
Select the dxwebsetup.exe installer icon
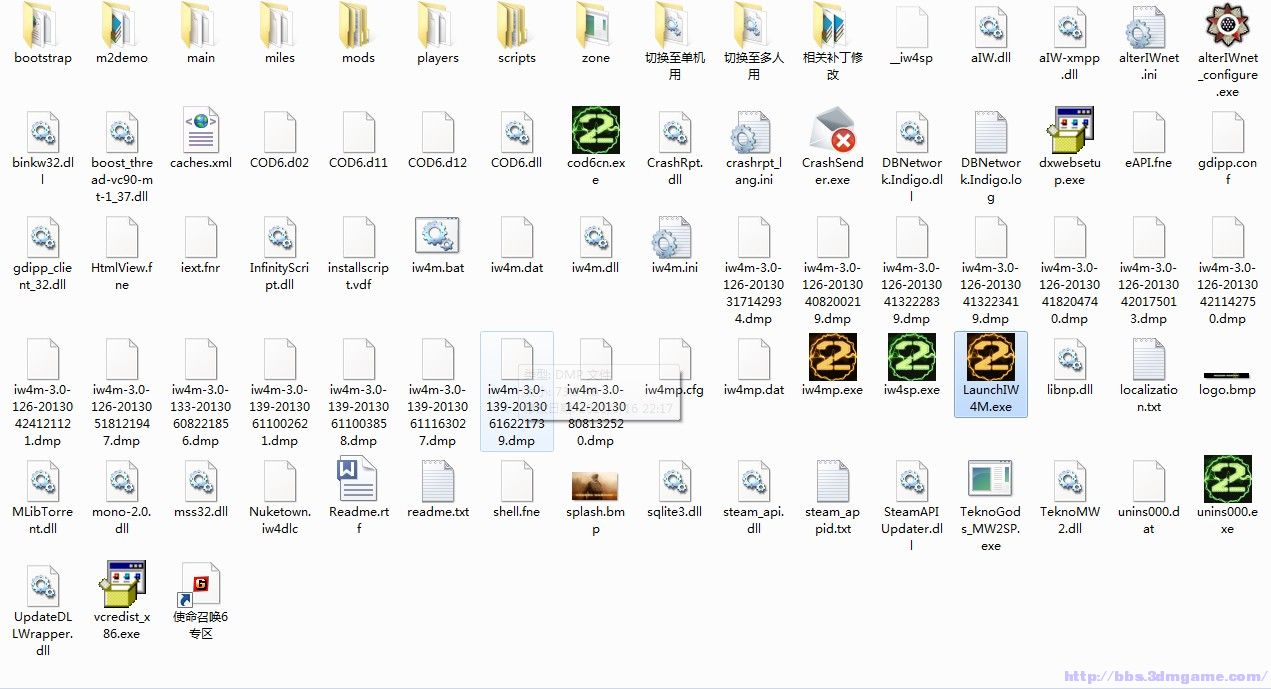pyautogui.click(x=1069, y=131)
